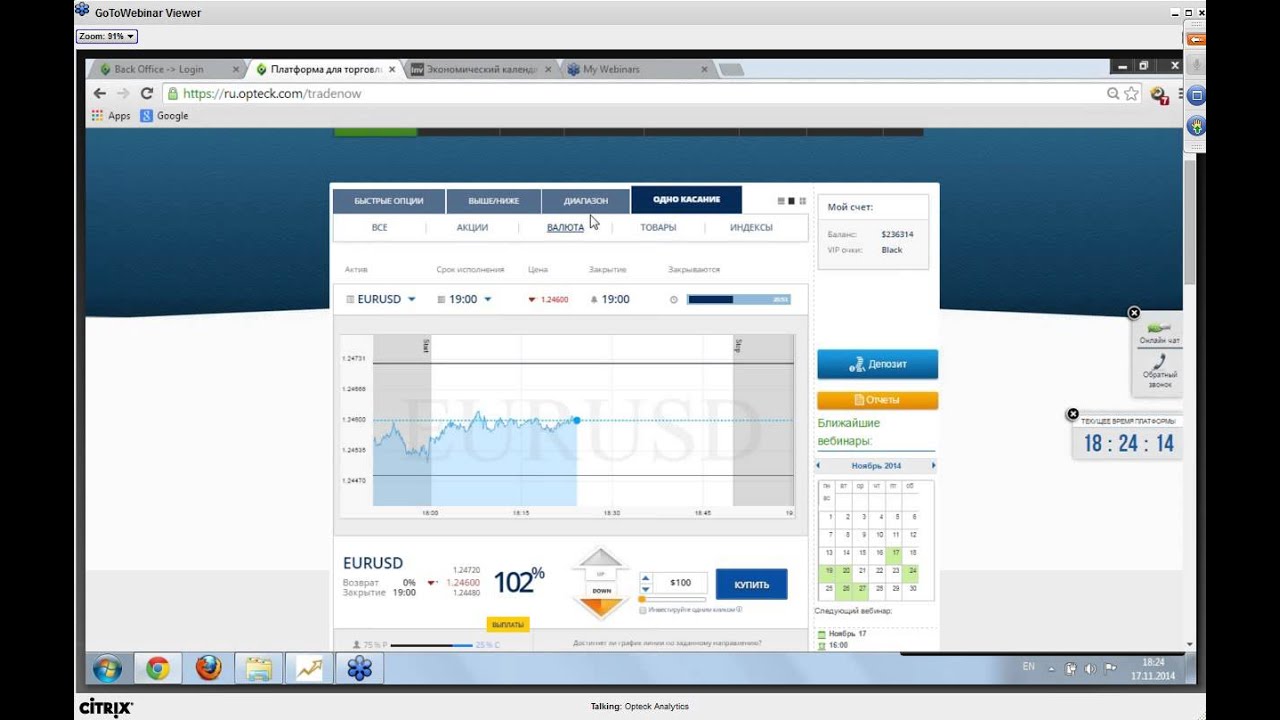Image resolution: width=1280 pixels, height=720 pixels.
Task: Go to next month in webinar calendar
Action: point(933,466)
